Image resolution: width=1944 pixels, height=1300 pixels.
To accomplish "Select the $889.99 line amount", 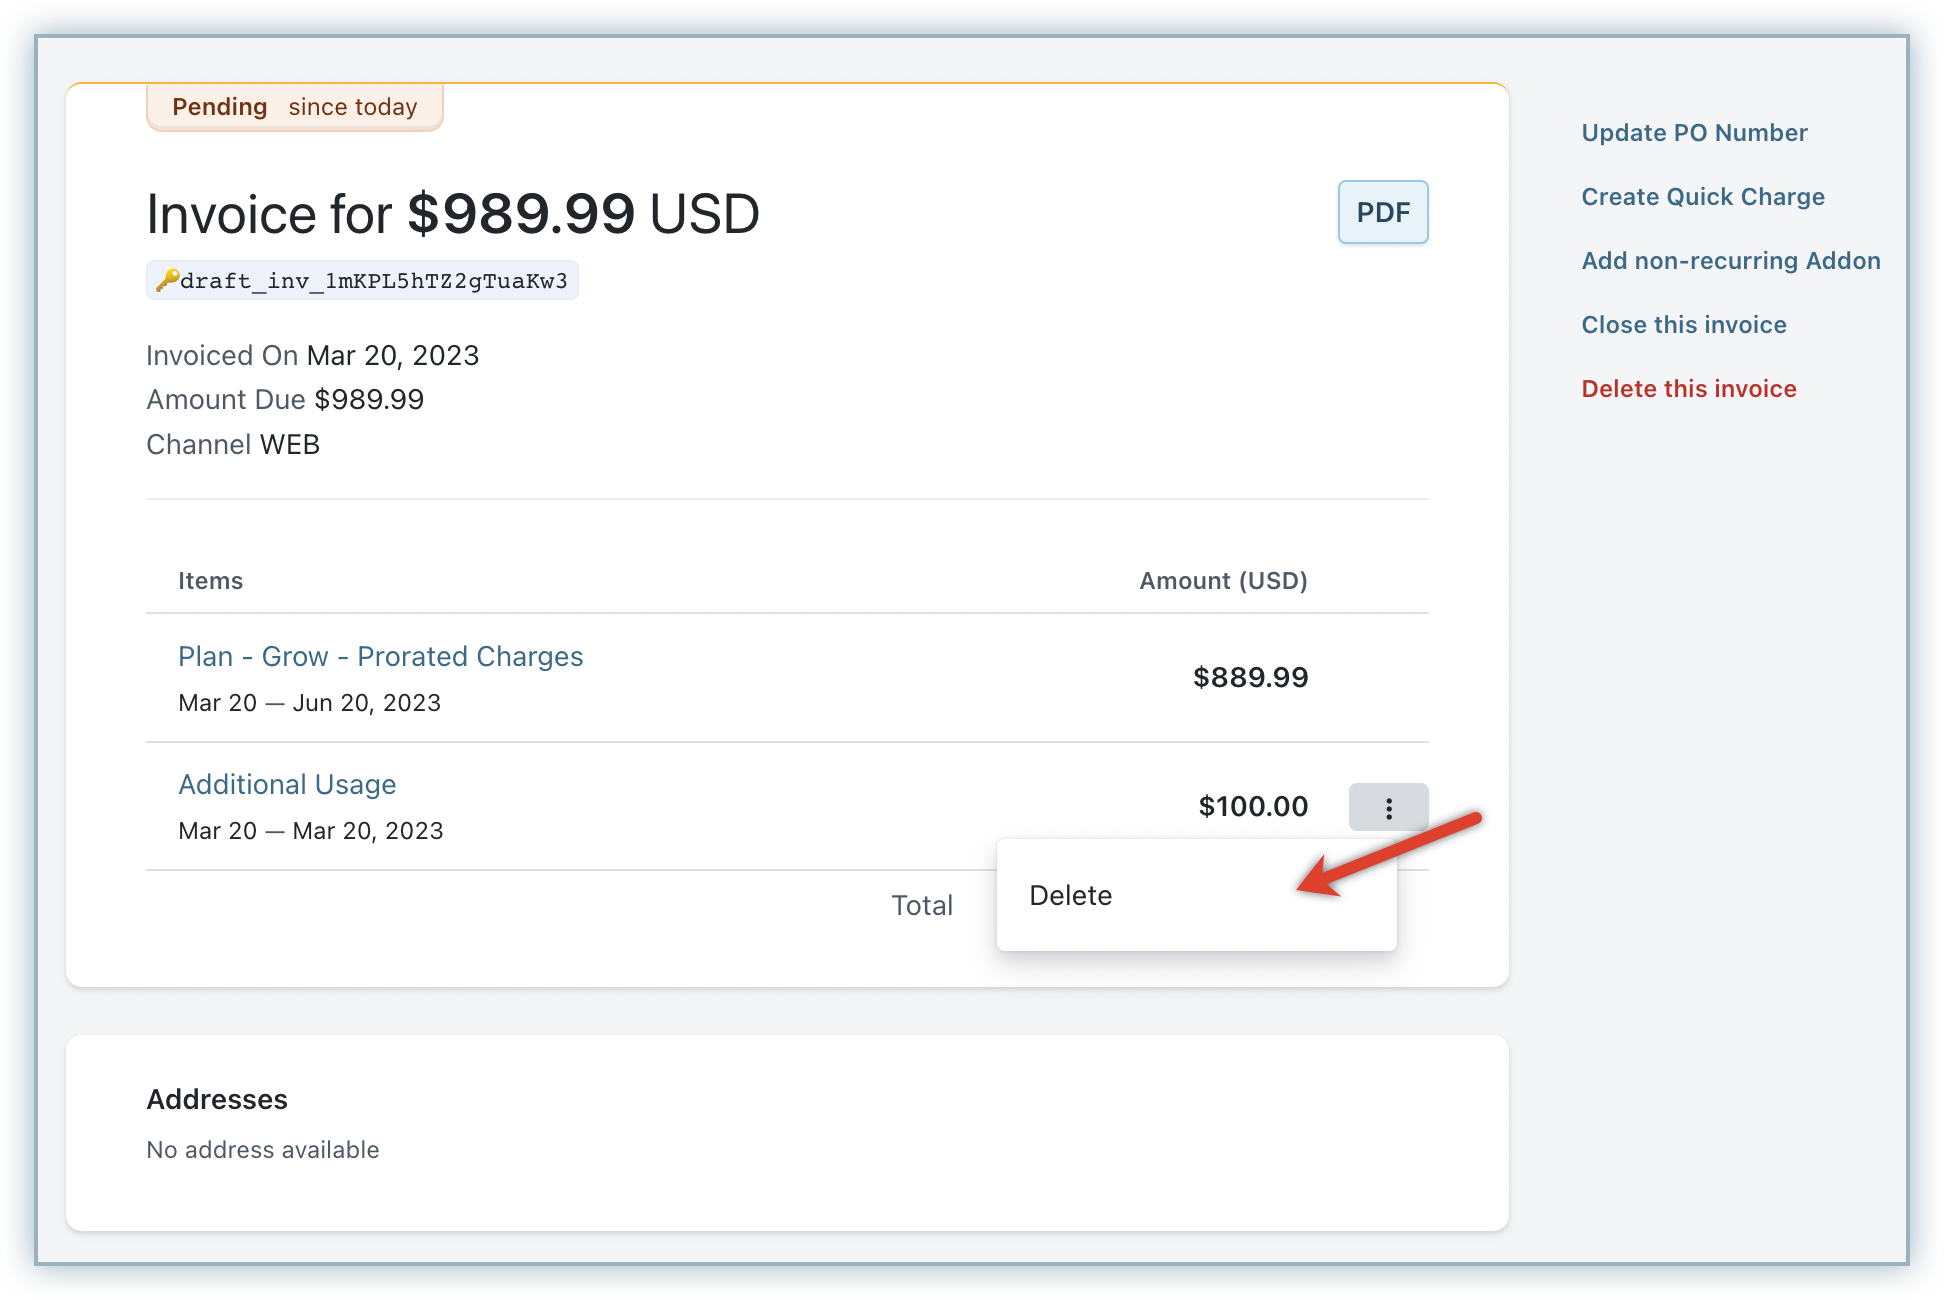I will pyautogui.click(x=1250, y=677).
